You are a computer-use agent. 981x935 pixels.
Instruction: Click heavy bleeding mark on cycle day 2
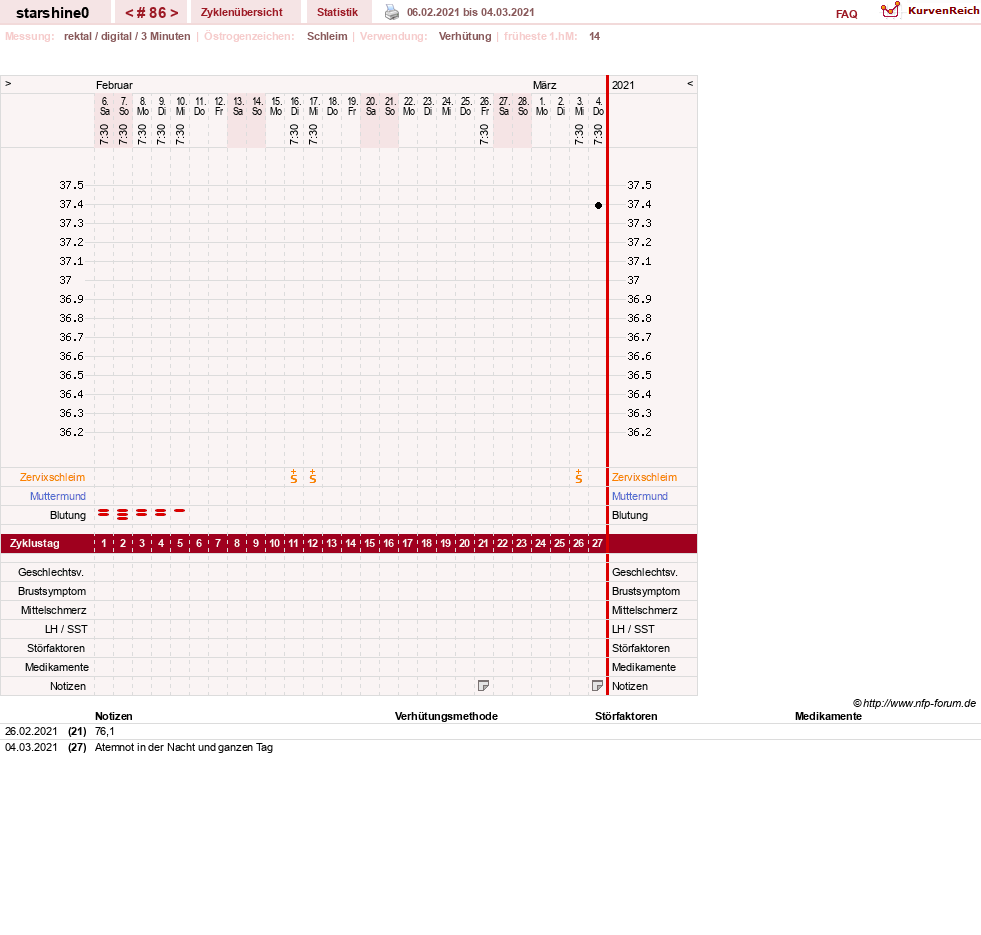click(123, 514)
